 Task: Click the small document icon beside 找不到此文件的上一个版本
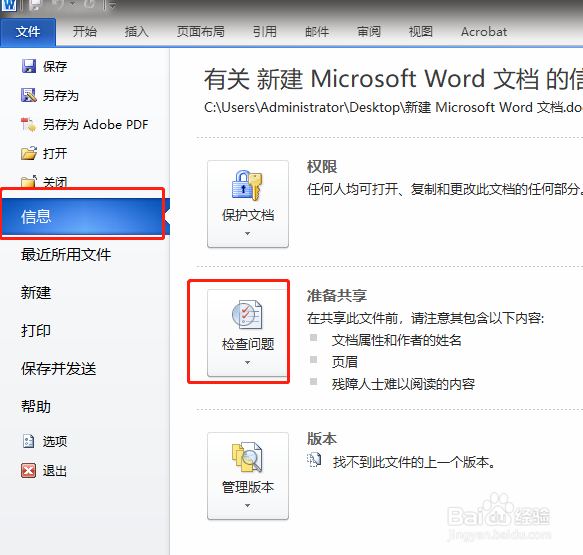[x=314, y=460]
